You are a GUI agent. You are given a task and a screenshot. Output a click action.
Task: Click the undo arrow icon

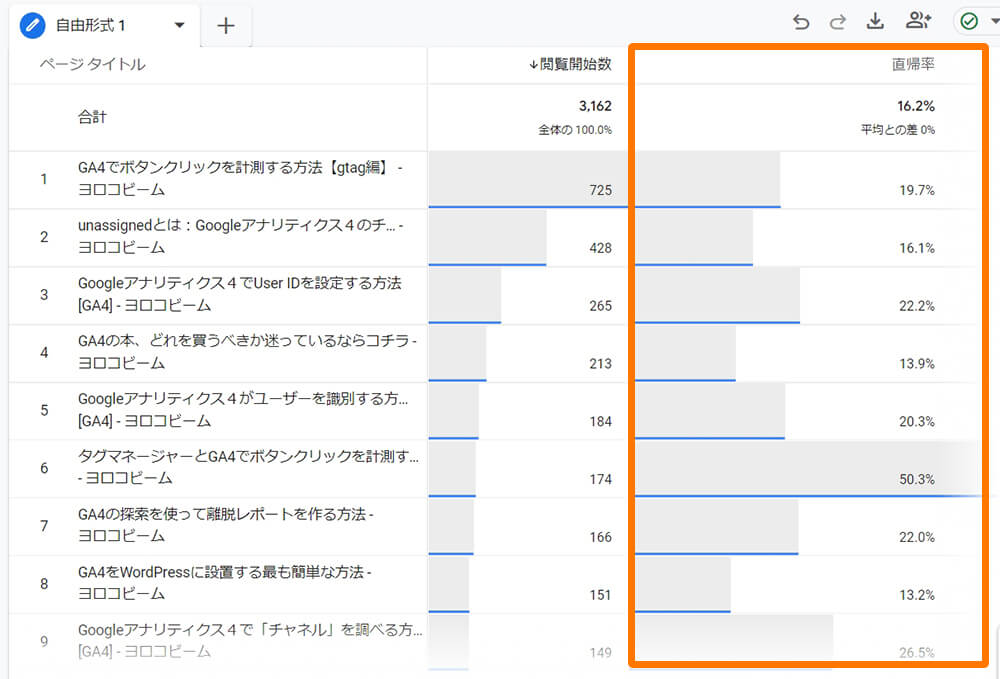(801, 22)
